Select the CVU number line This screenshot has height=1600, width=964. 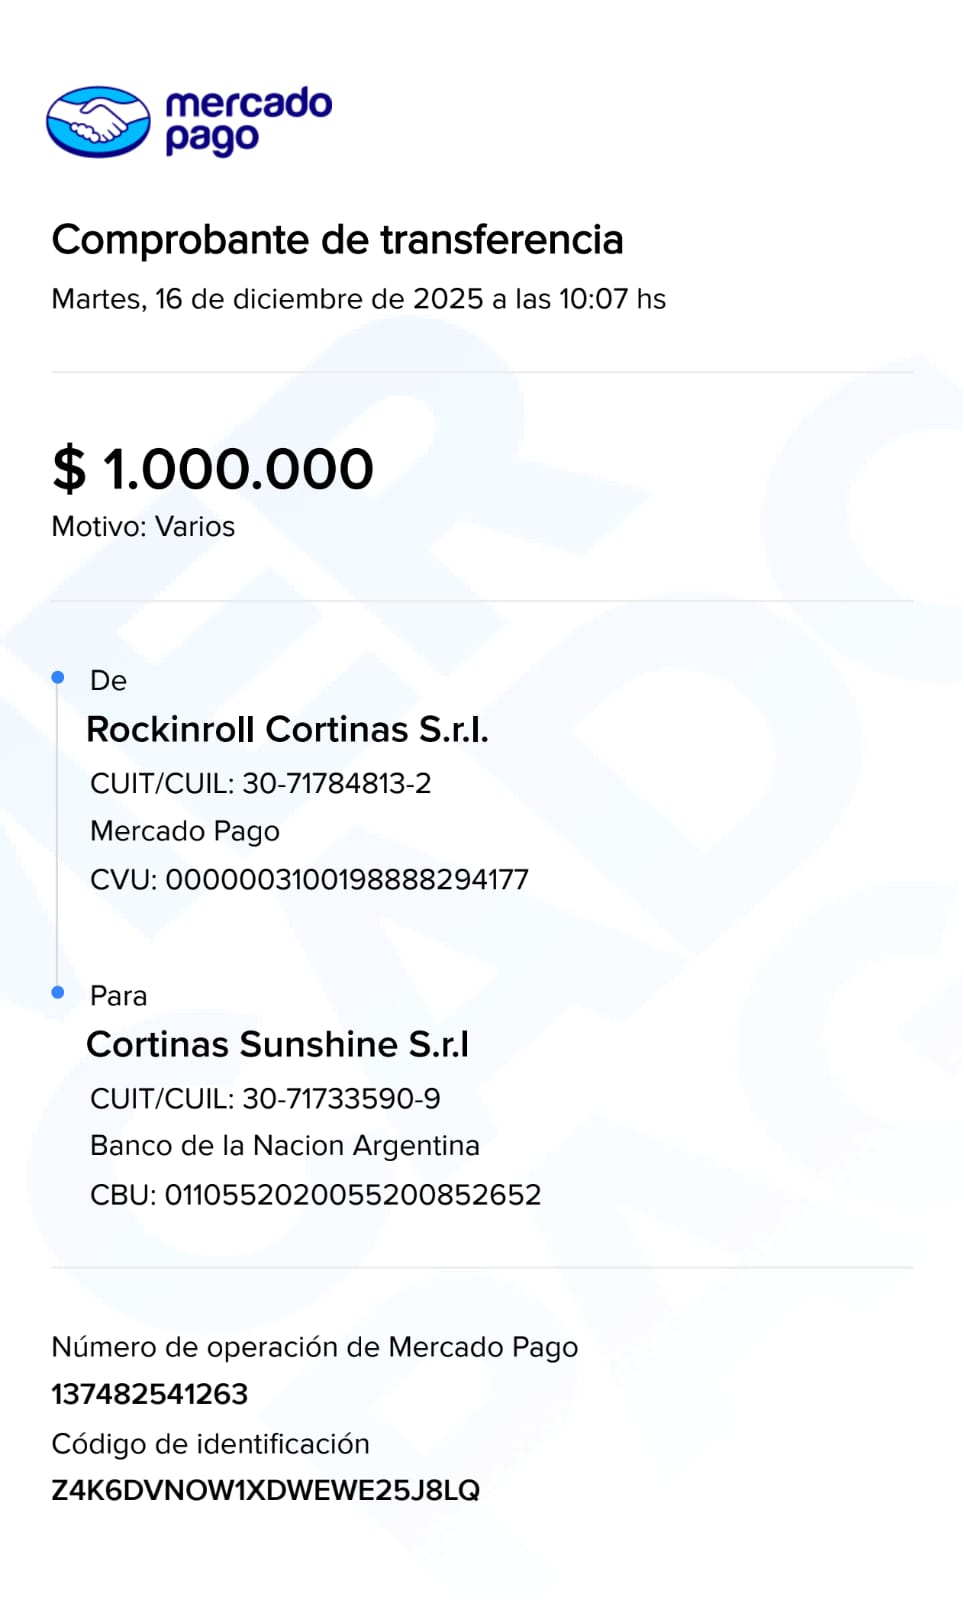(x=309, y=880)
